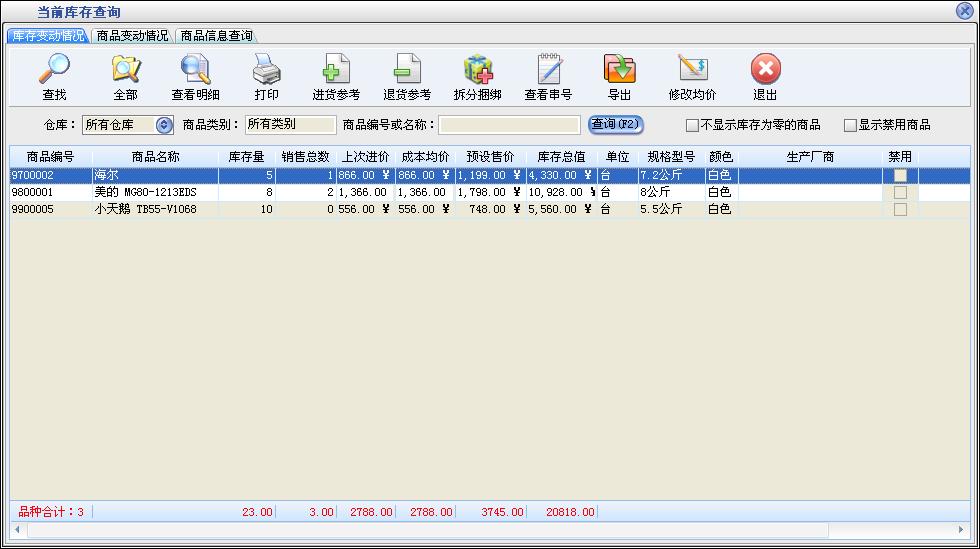
Task: Click the 导出 export icon
Action: tap(619, 70)
